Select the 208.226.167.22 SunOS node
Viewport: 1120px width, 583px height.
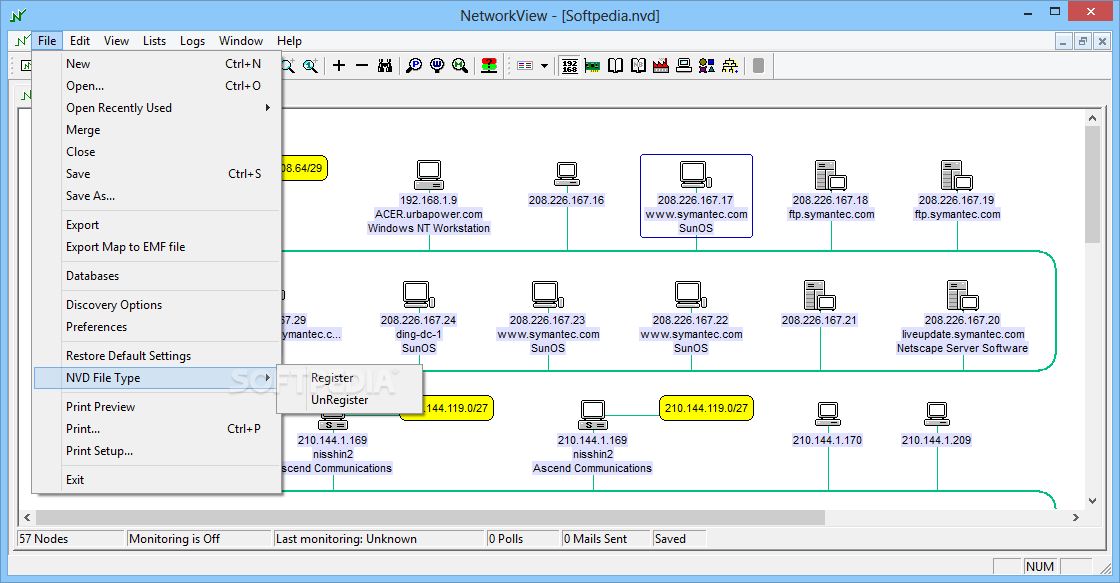coord(691,317)
